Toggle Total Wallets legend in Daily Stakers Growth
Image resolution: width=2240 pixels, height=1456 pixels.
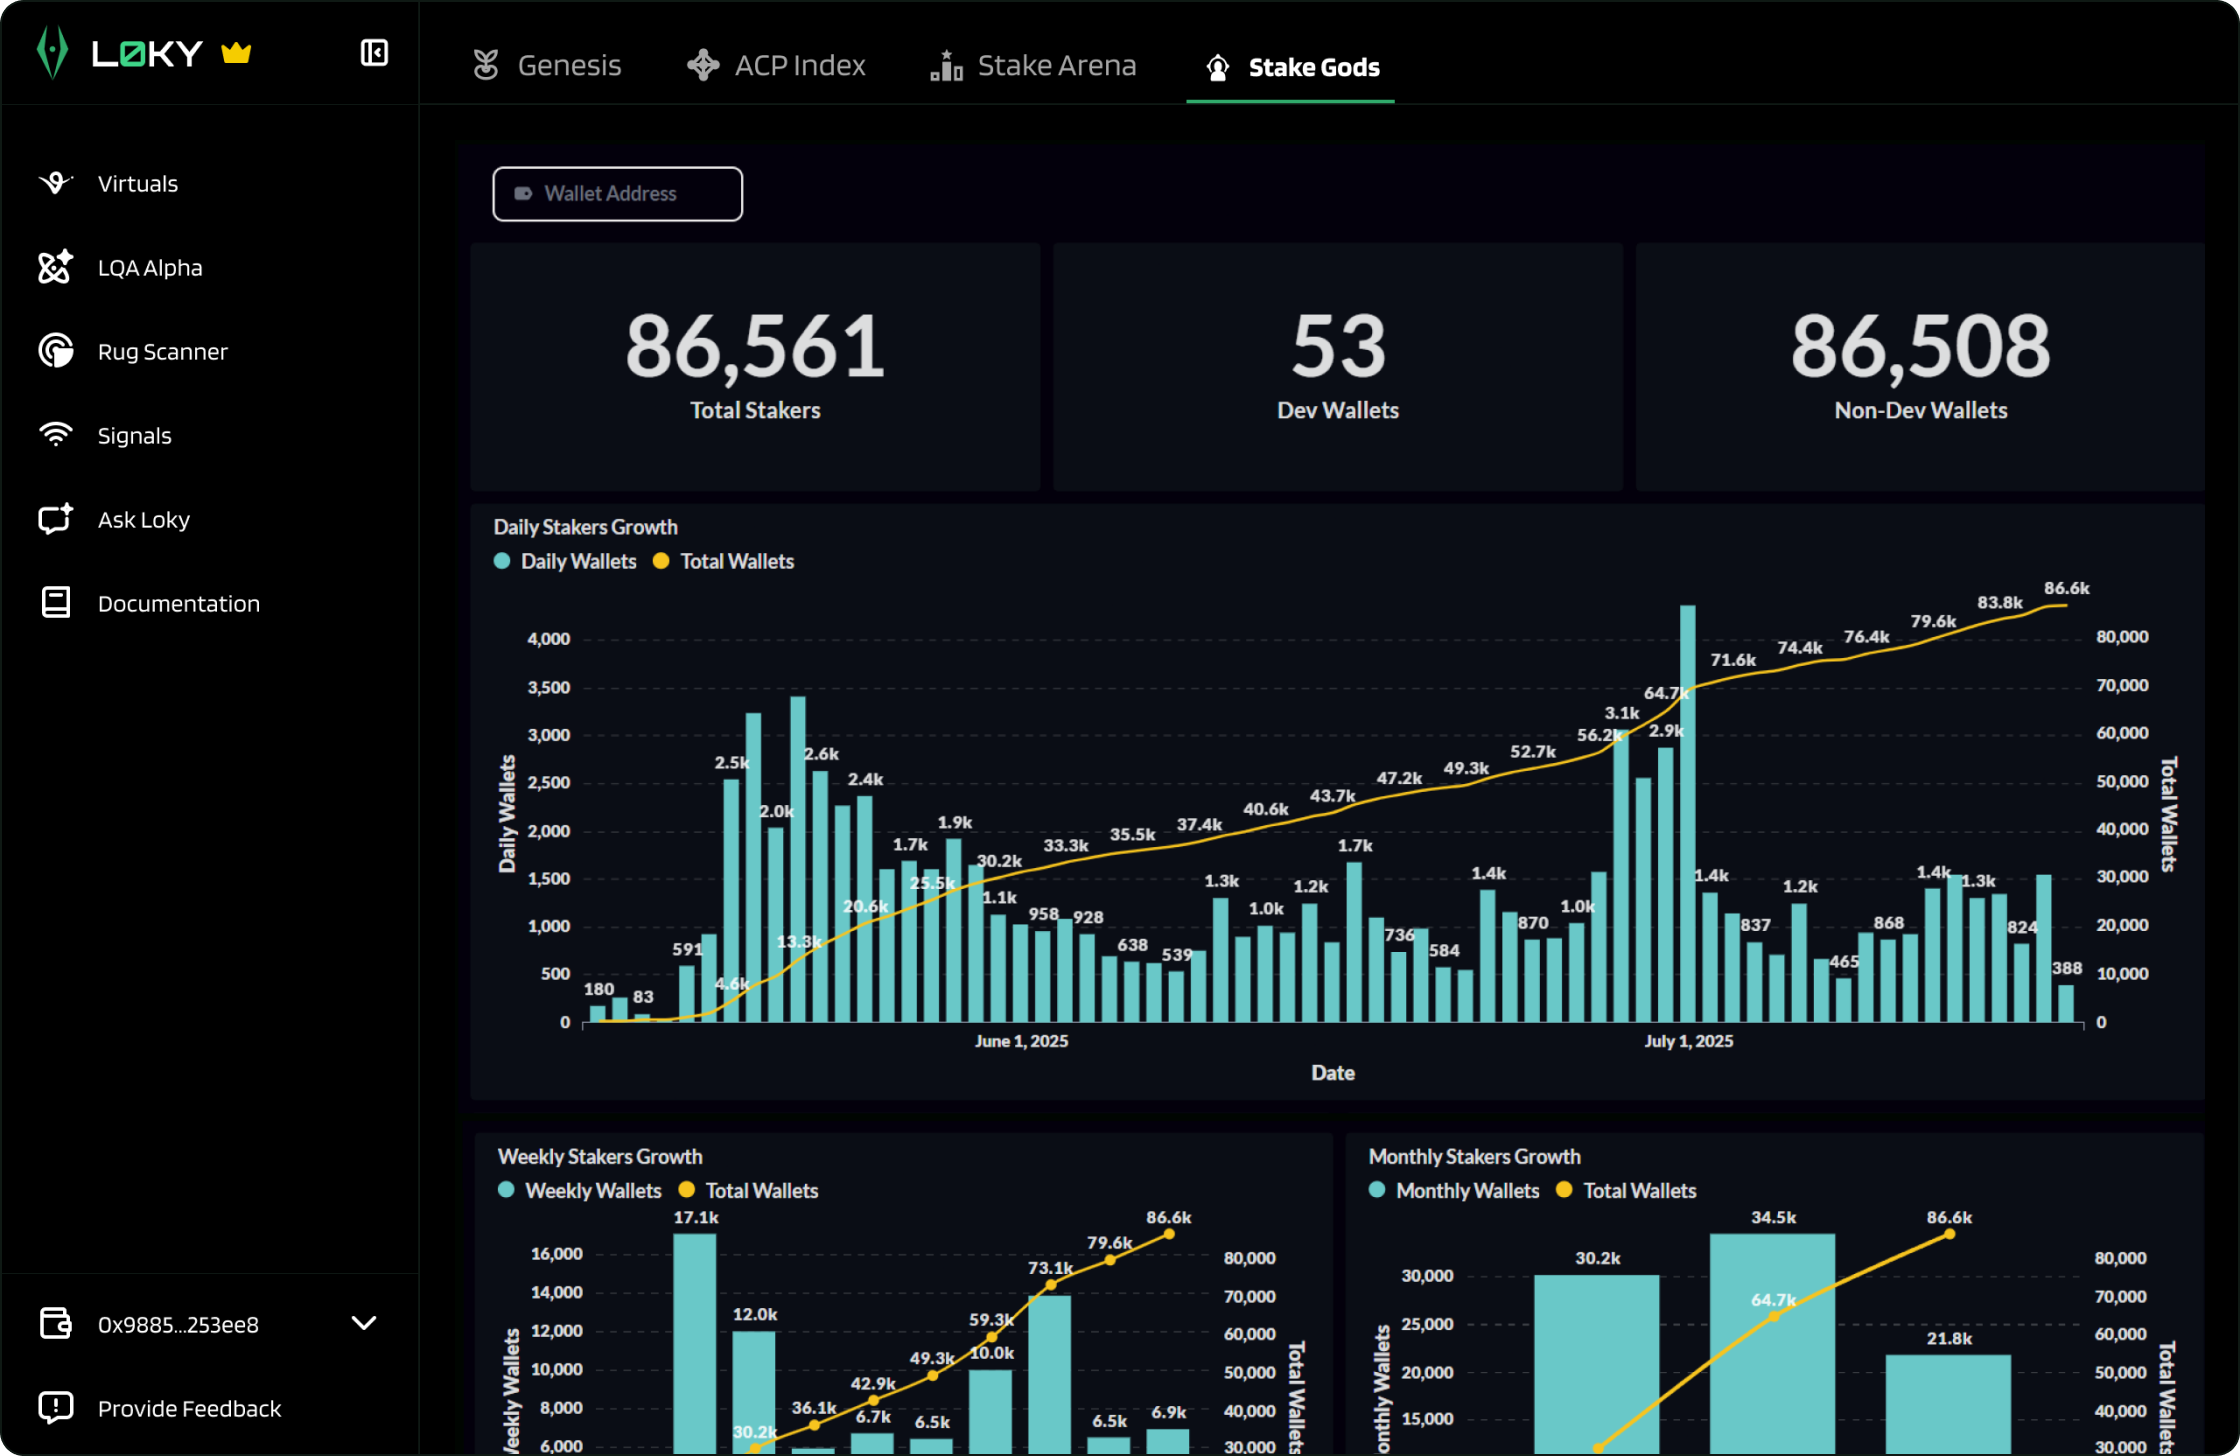click(x=724, y=561)
